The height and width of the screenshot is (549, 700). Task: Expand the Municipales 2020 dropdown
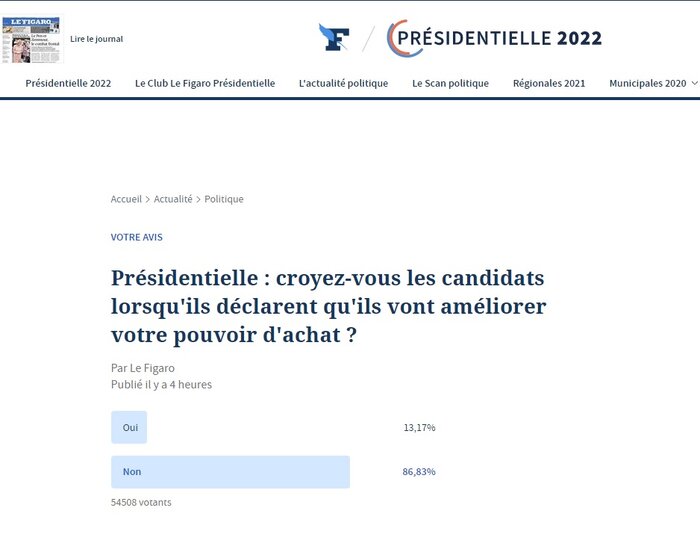[x=647, y=83]
